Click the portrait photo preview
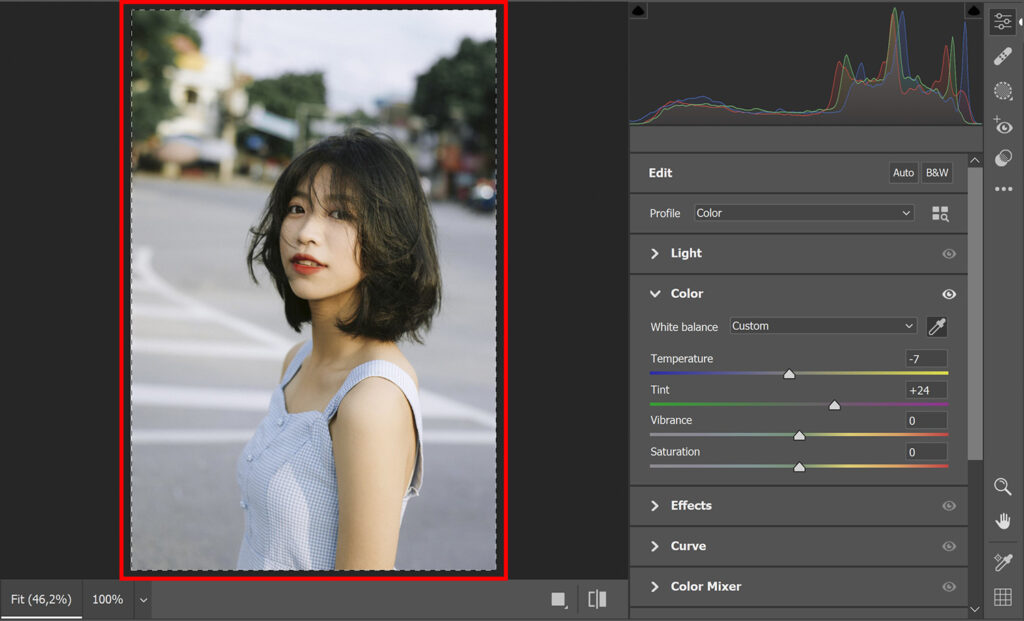This screenshot has height=621, width=1024. [x=313, y=290]
